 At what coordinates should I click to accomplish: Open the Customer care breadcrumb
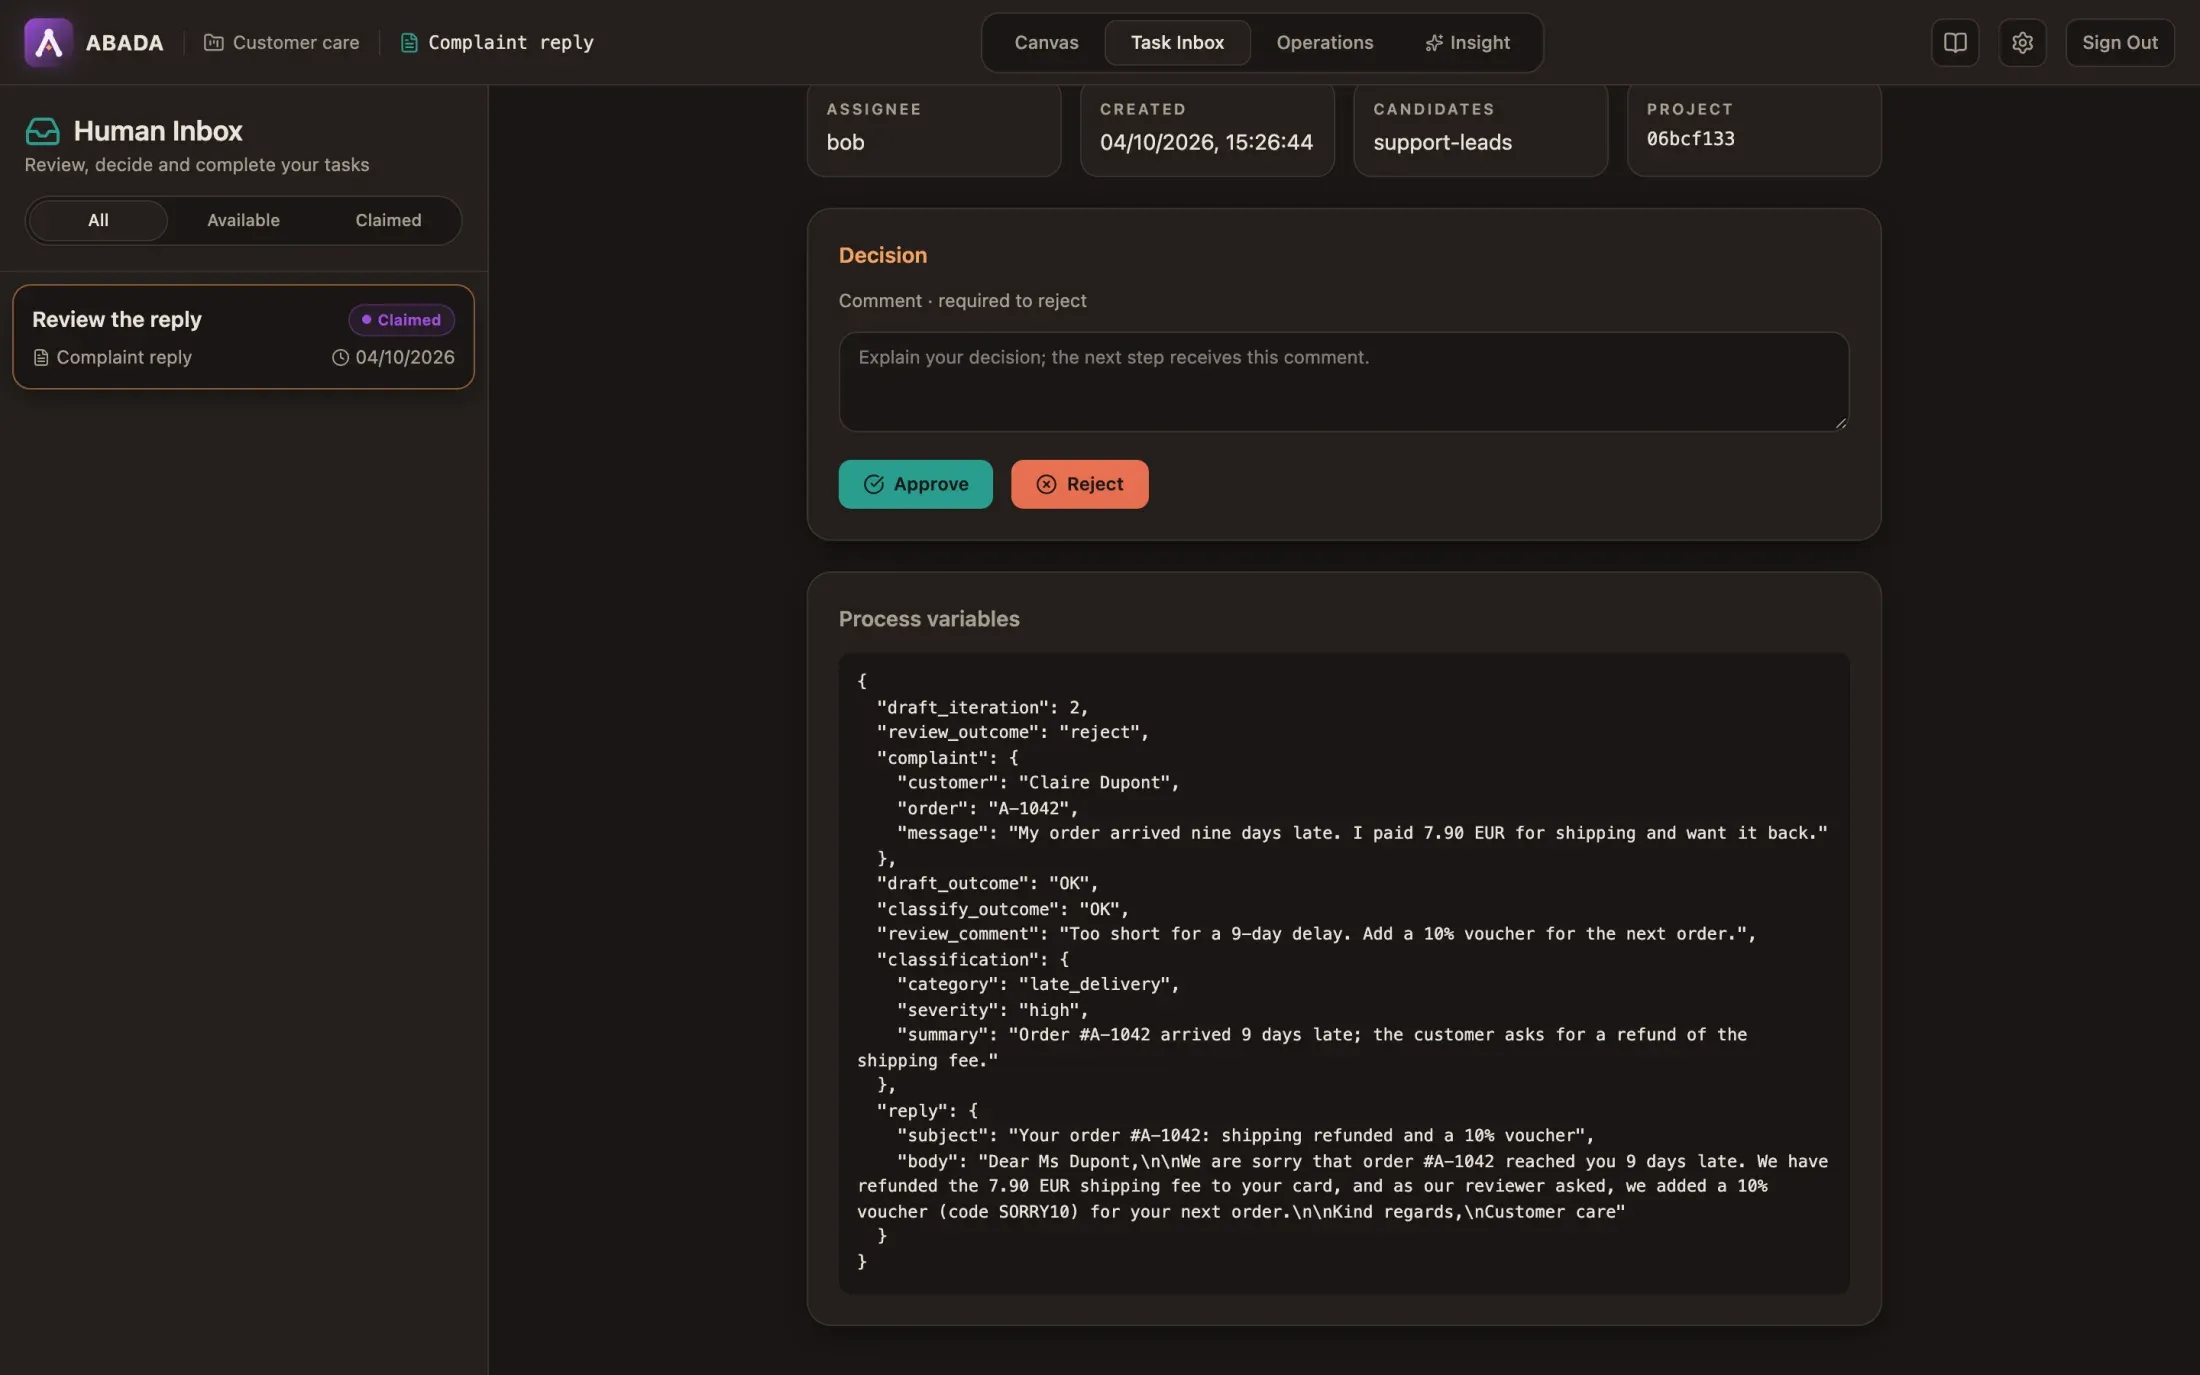[282, 42]
